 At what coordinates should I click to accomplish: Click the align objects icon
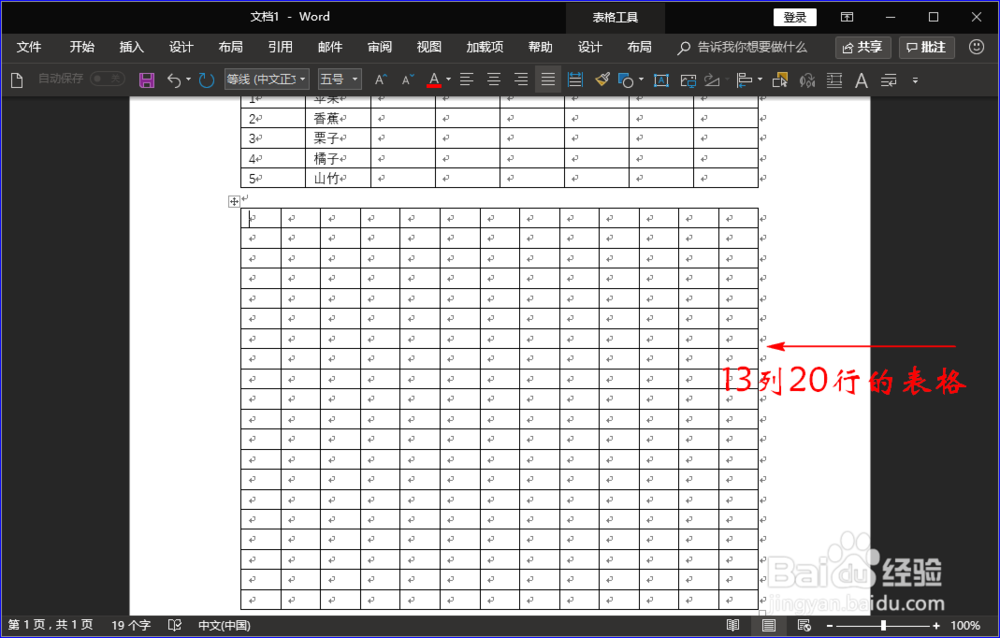744,80
